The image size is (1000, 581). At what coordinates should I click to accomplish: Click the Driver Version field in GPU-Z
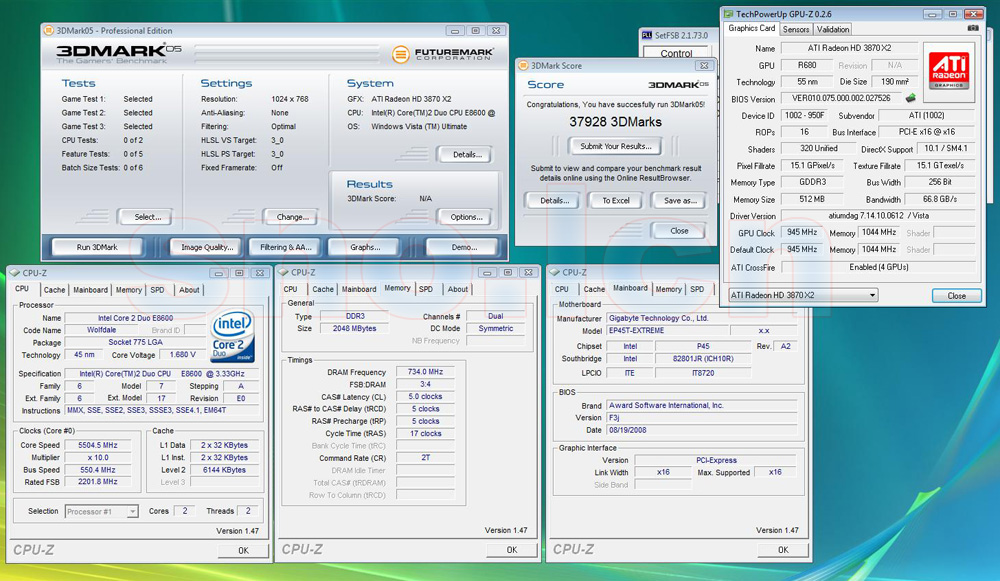[x=878, y=216]
